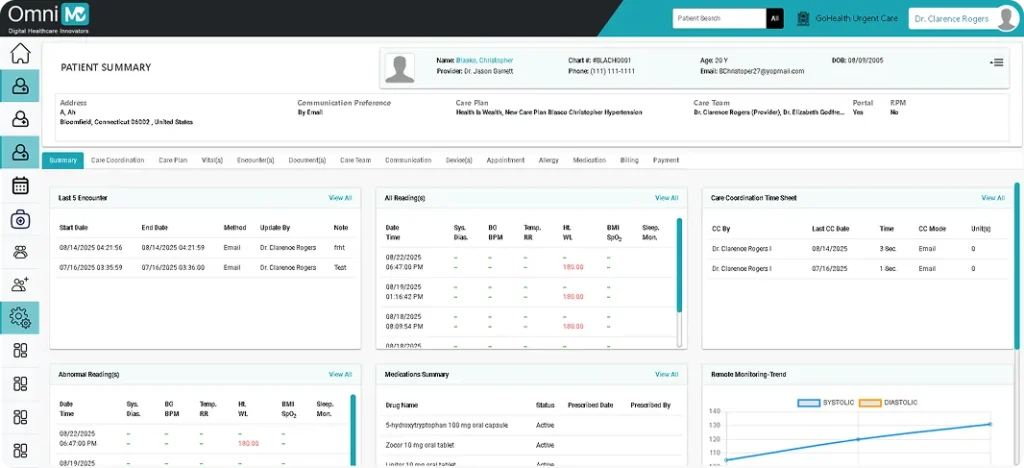The image size is (1024, 468).
Task: Open the Care Team tab
Action: pyautogui.click(x=355, y=160)
